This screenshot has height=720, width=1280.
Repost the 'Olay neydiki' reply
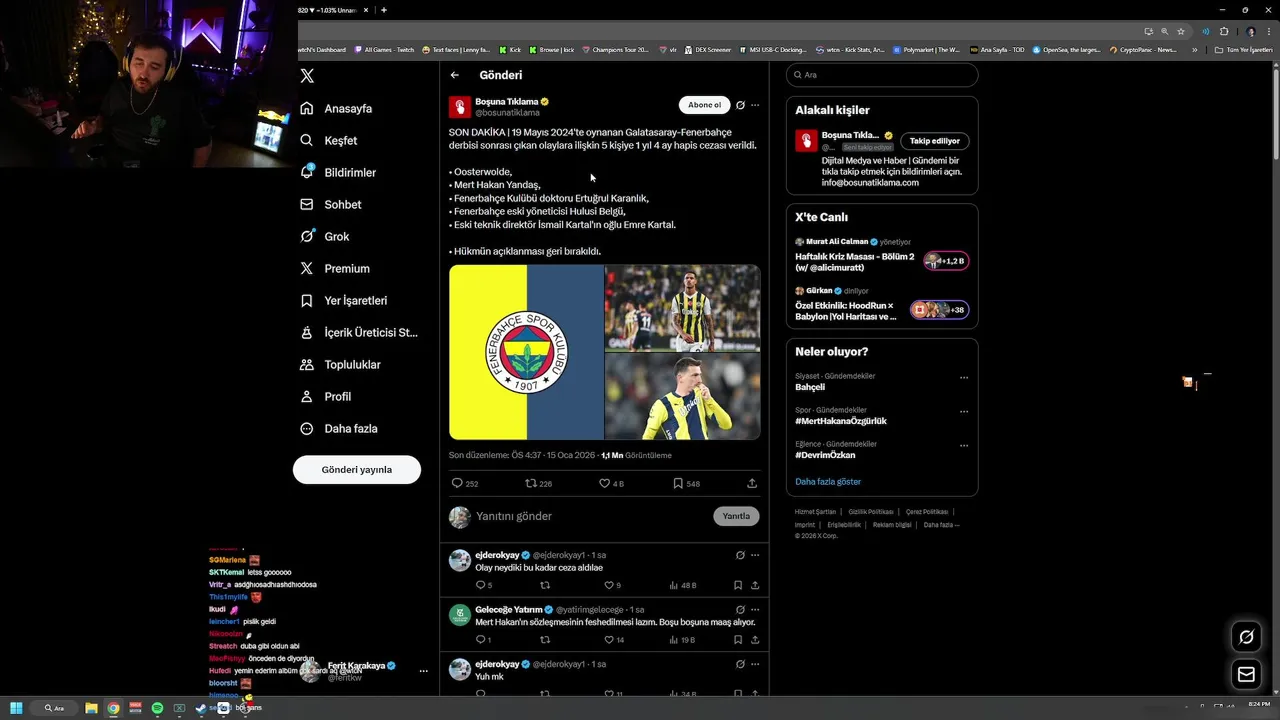(x=545, y=585)
